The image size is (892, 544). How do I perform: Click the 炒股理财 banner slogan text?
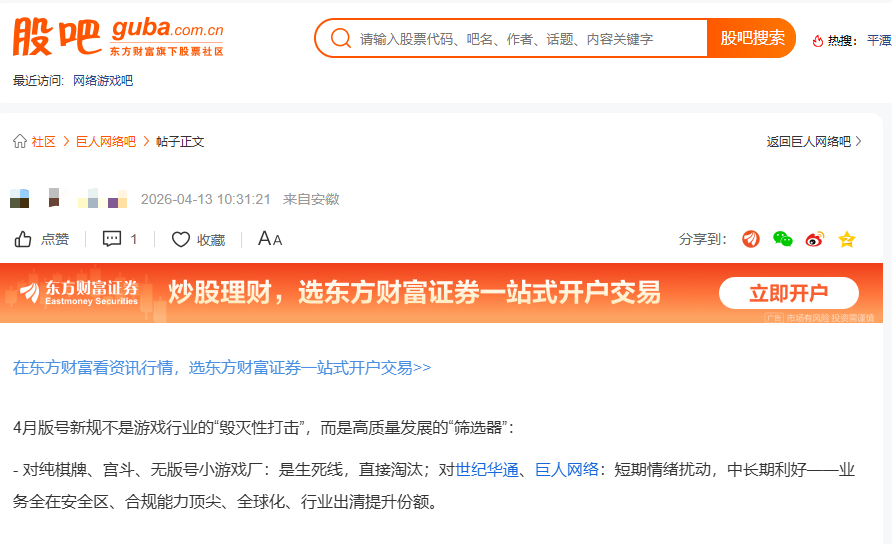(x=415, y=292)
